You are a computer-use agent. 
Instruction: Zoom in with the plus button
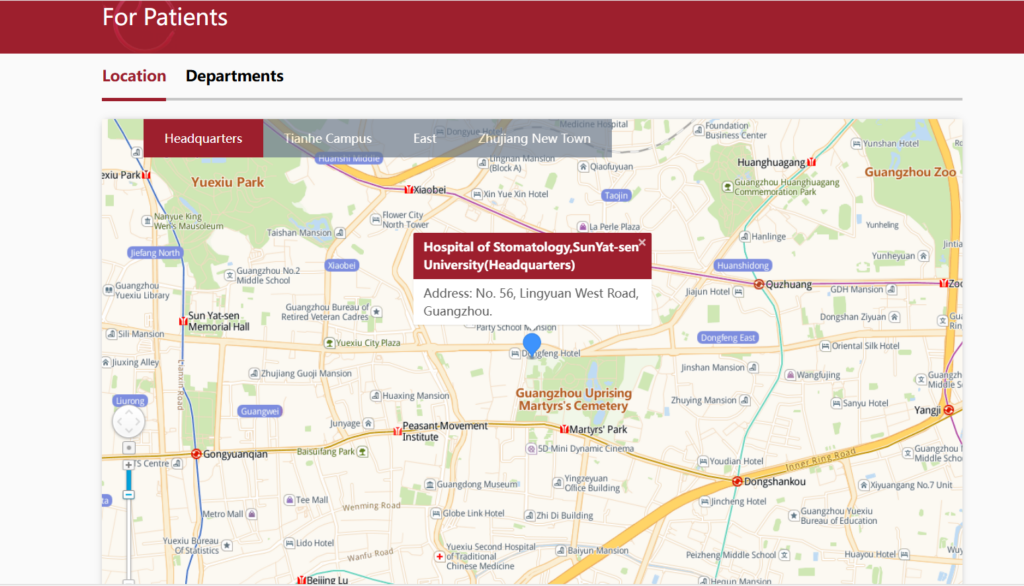tap(129, 465)
